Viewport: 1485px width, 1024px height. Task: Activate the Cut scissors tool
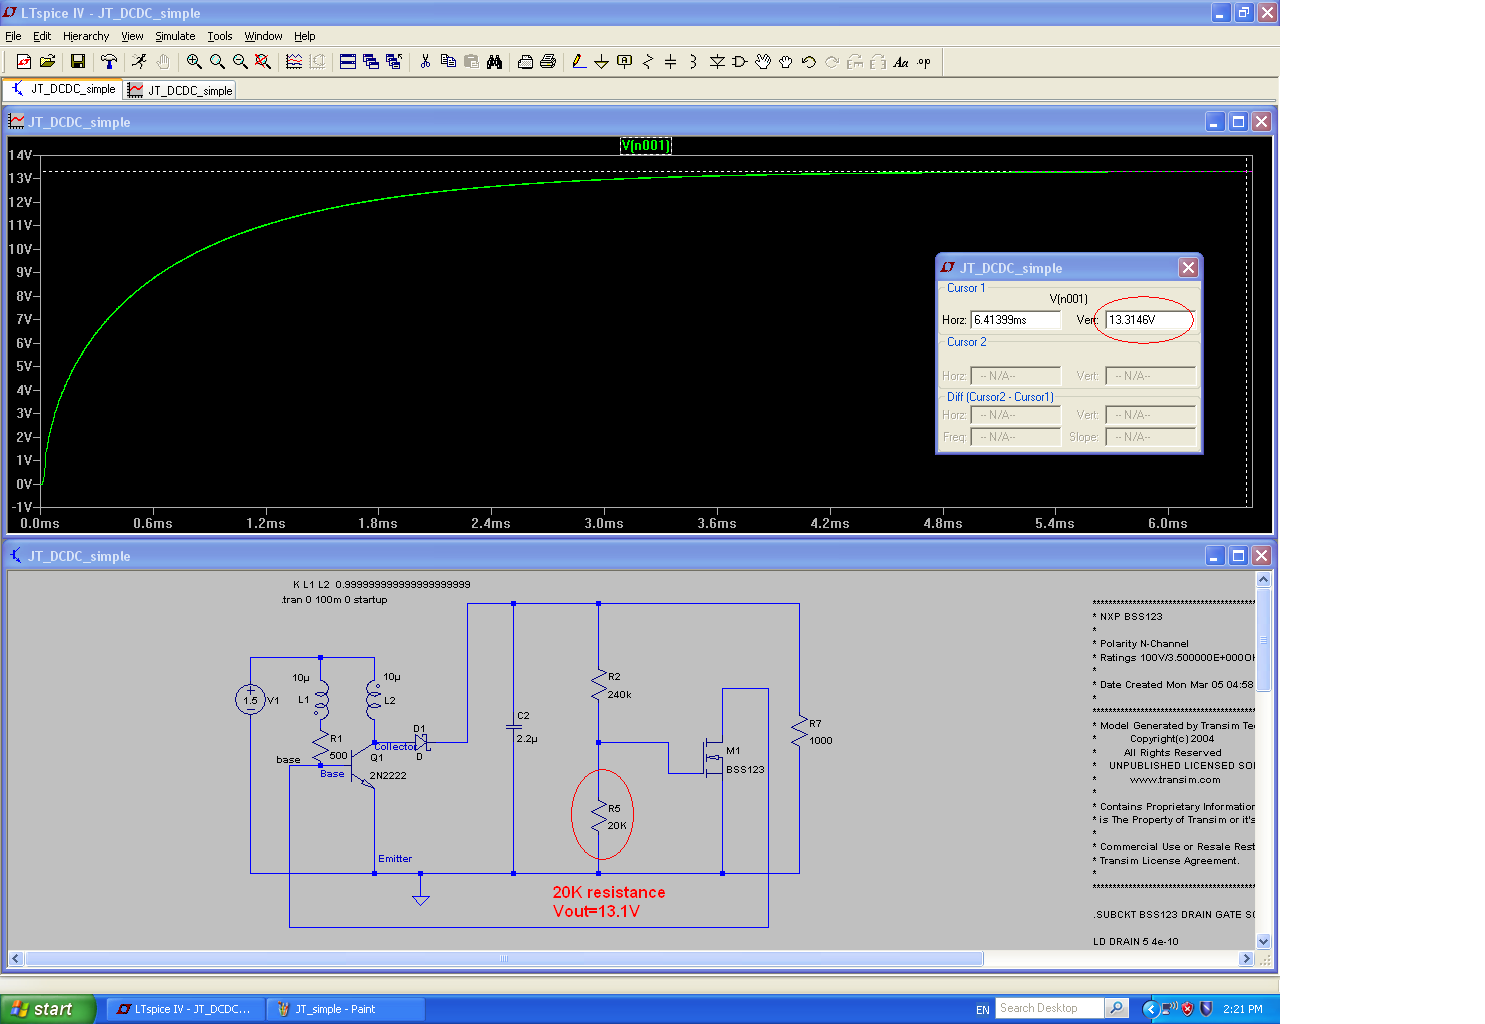point(425,62)
